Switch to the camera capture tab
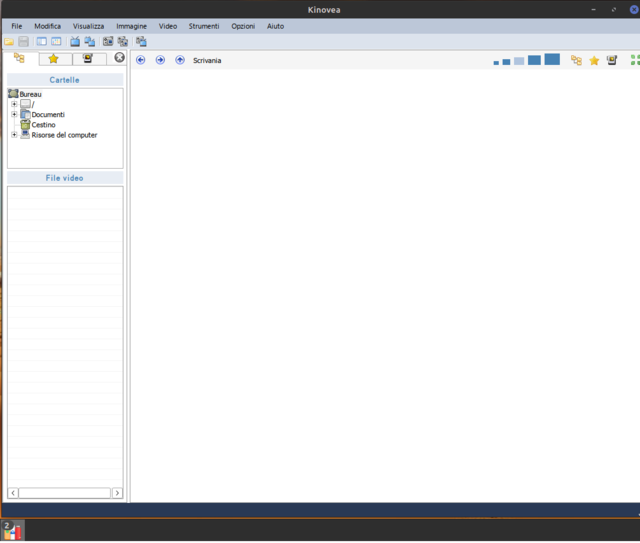 pos(89,59)
